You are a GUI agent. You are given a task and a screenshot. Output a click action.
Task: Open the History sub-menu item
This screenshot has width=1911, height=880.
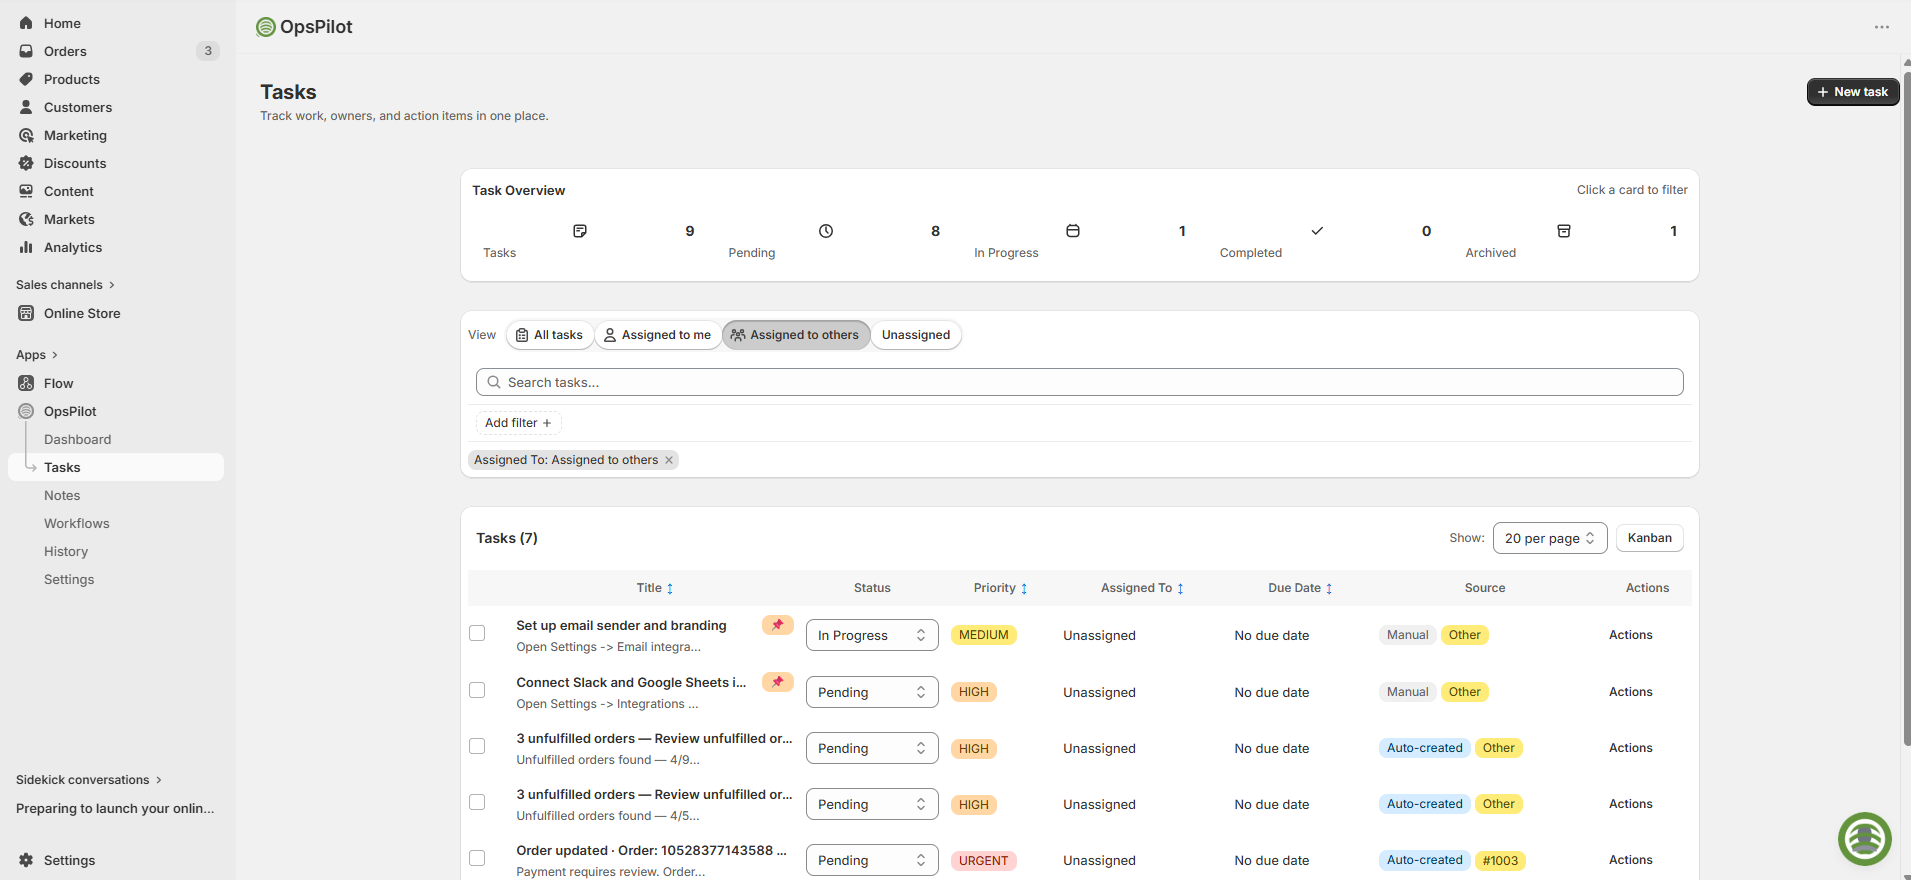pyautogui.click(x=66, y=551)
